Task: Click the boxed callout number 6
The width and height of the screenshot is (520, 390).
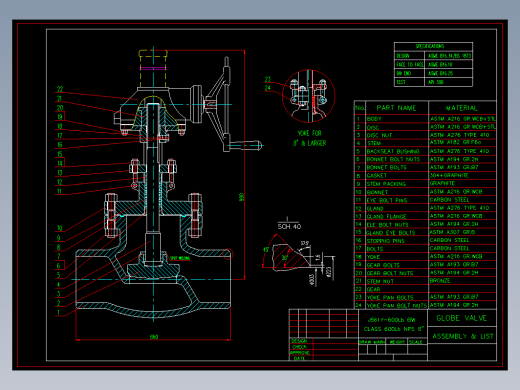Action: 59,265
